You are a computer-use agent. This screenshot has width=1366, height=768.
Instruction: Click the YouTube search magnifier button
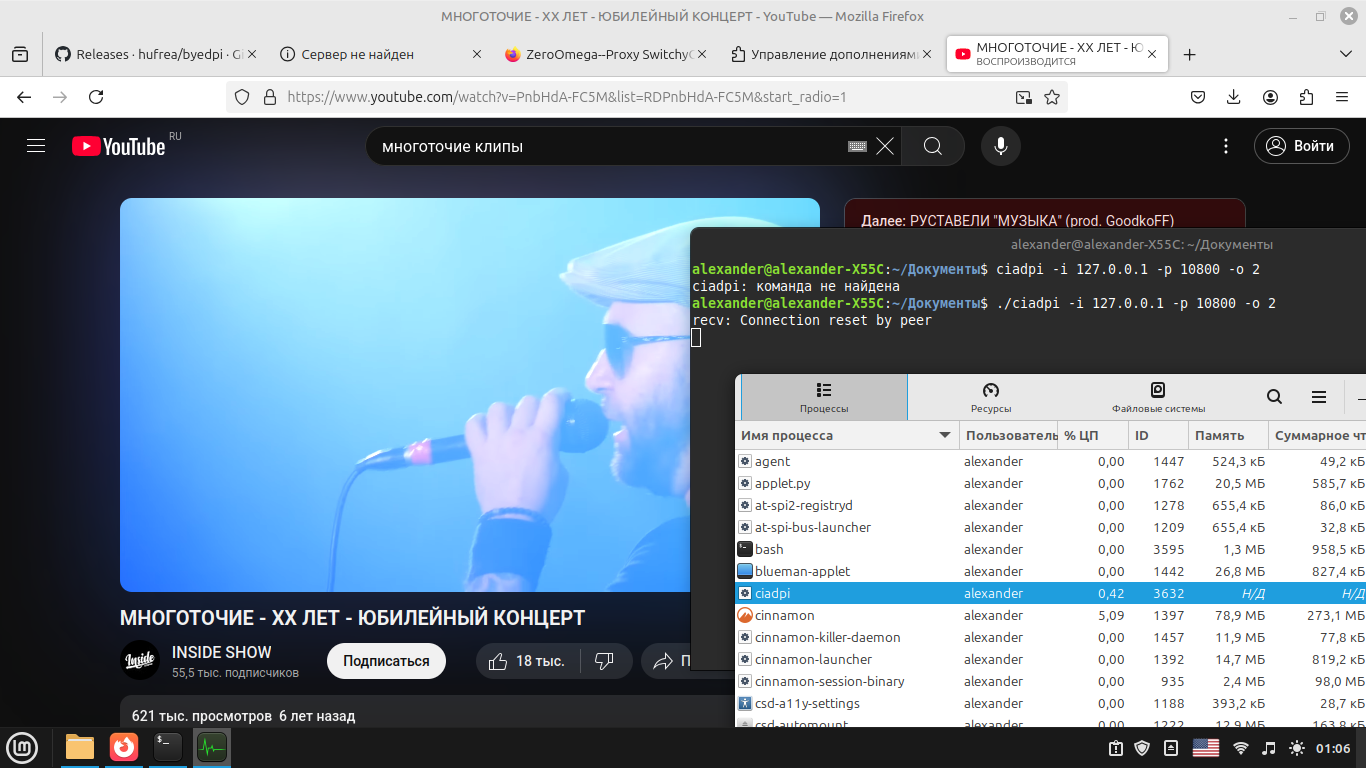932,146
